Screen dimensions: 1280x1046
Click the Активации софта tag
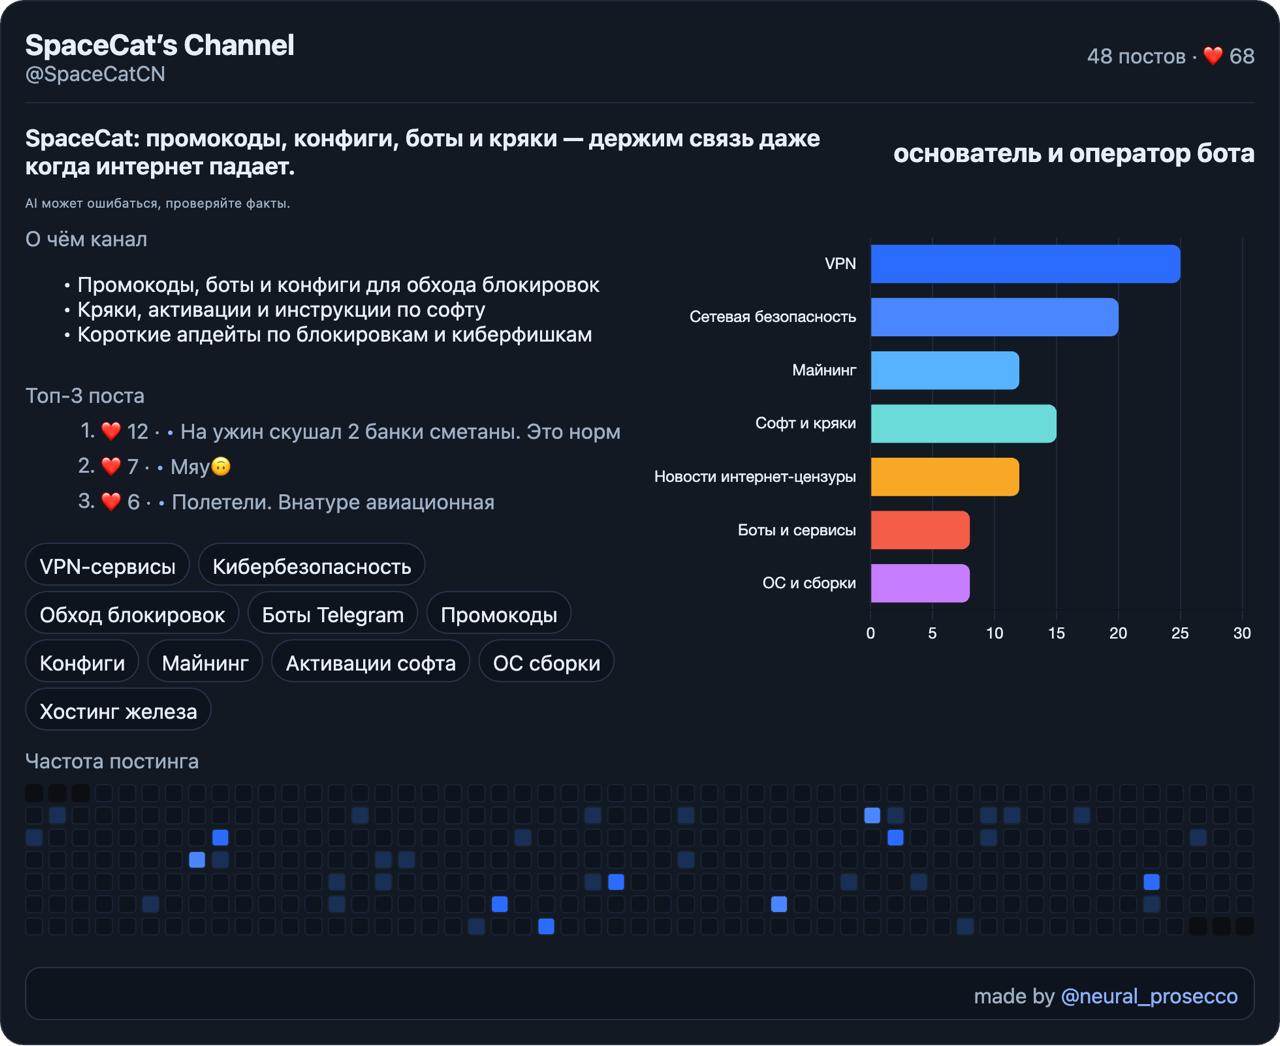[370, 663]
